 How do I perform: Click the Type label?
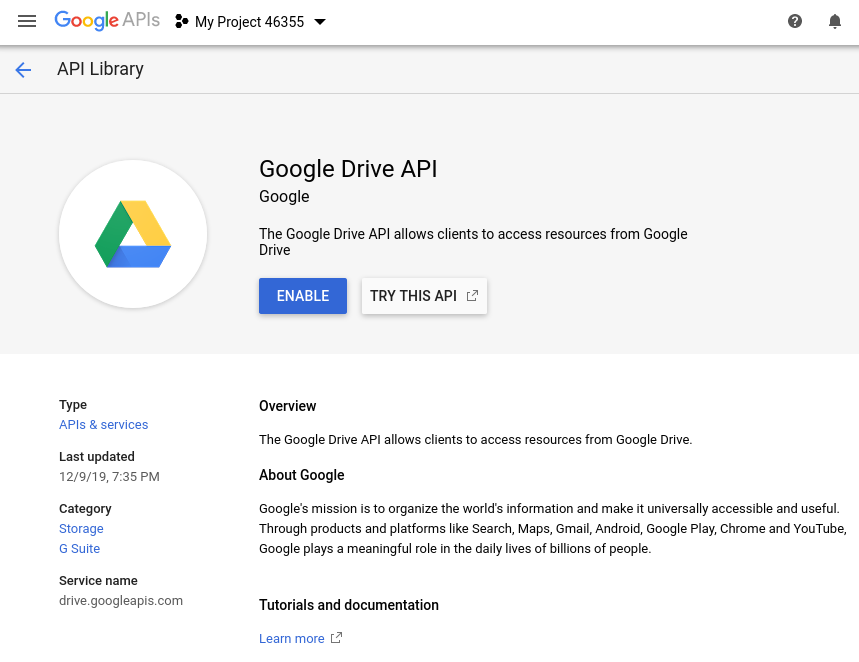tap(73, 405)
